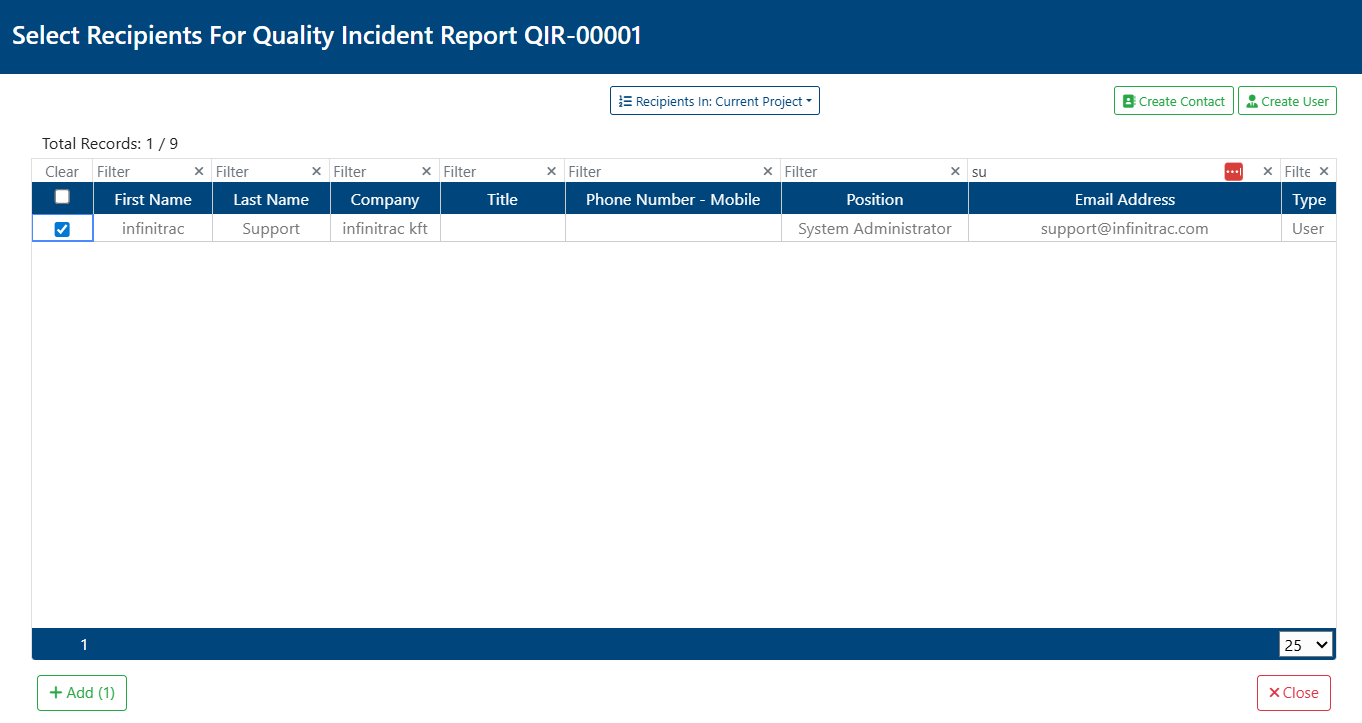Sort by the Type column header
Viewport: 1362px width, 723px height.
coord(1309,199)
